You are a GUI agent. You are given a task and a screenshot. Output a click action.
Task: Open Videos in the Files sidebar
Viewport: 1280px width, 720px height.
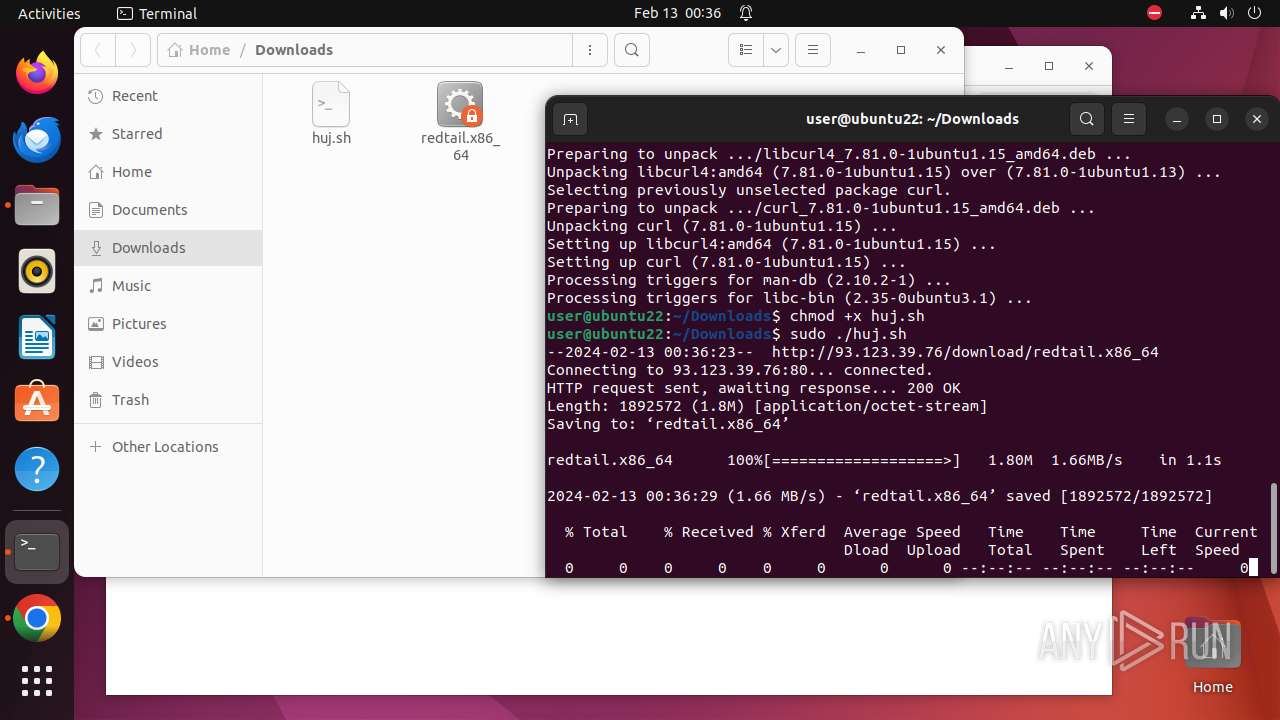168,362
